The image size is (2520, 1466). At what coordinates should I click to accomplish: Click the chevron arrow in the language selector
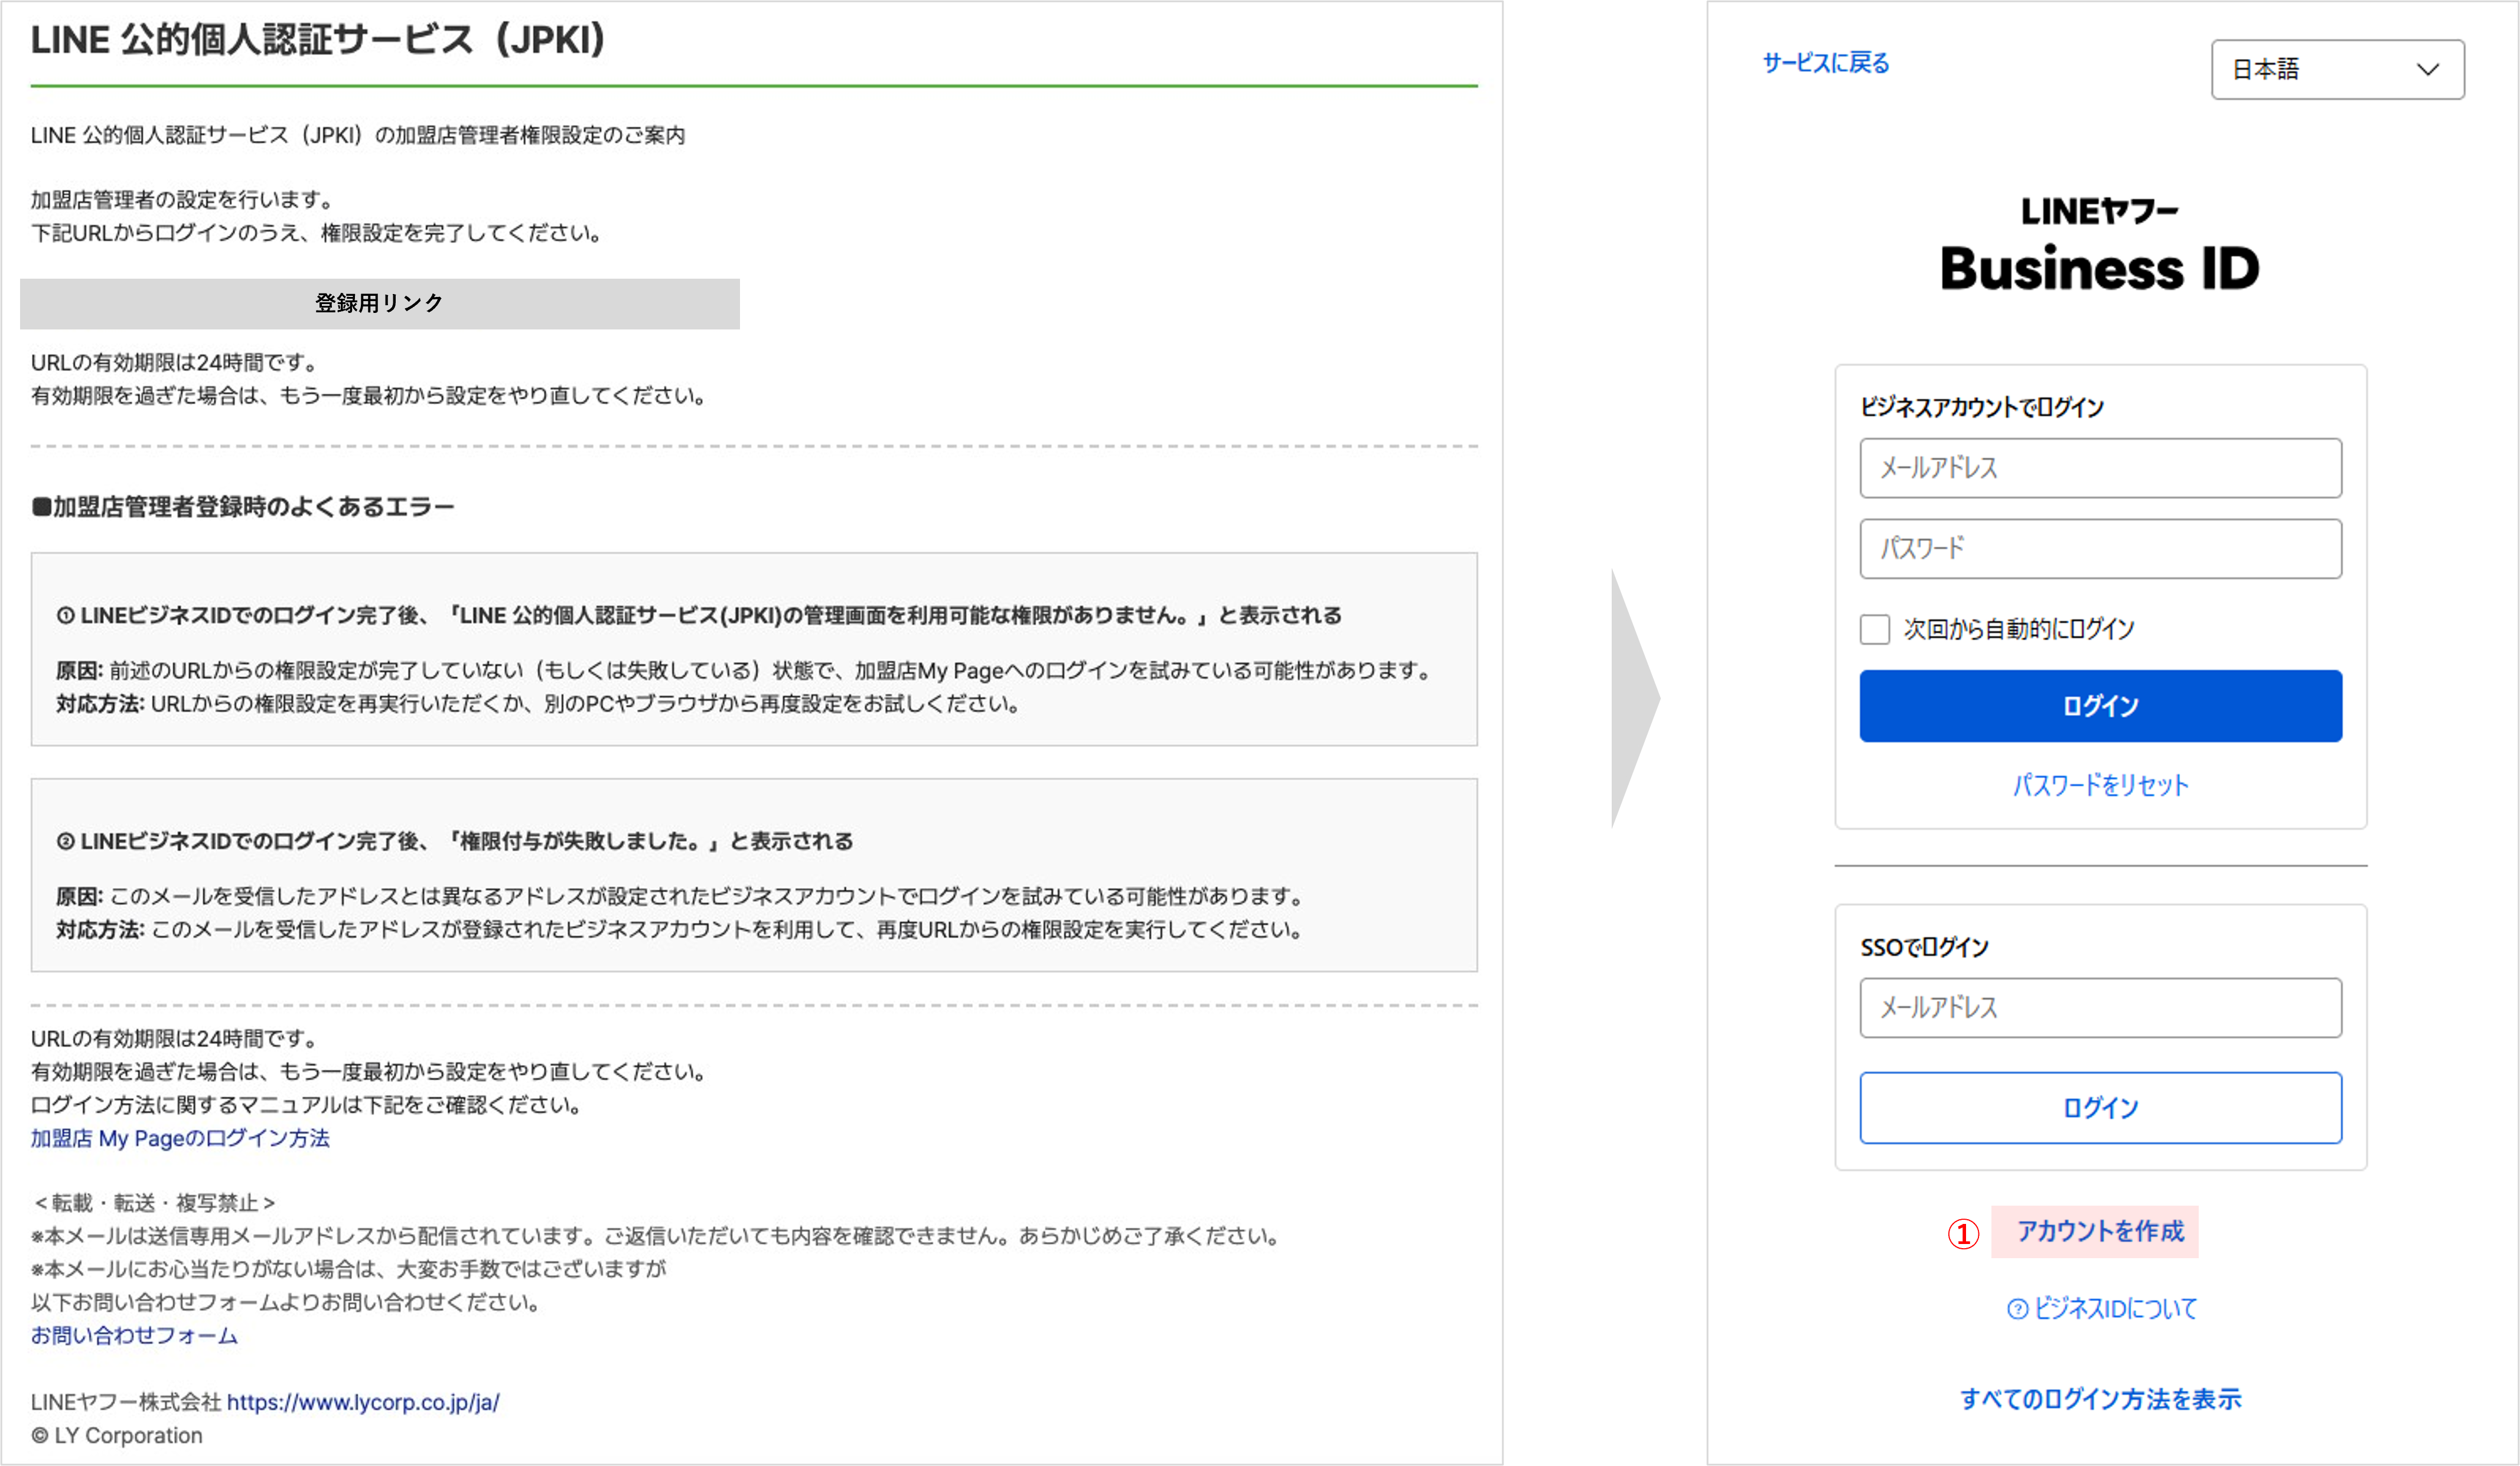pyautogui.click(x=2428, y=69)
